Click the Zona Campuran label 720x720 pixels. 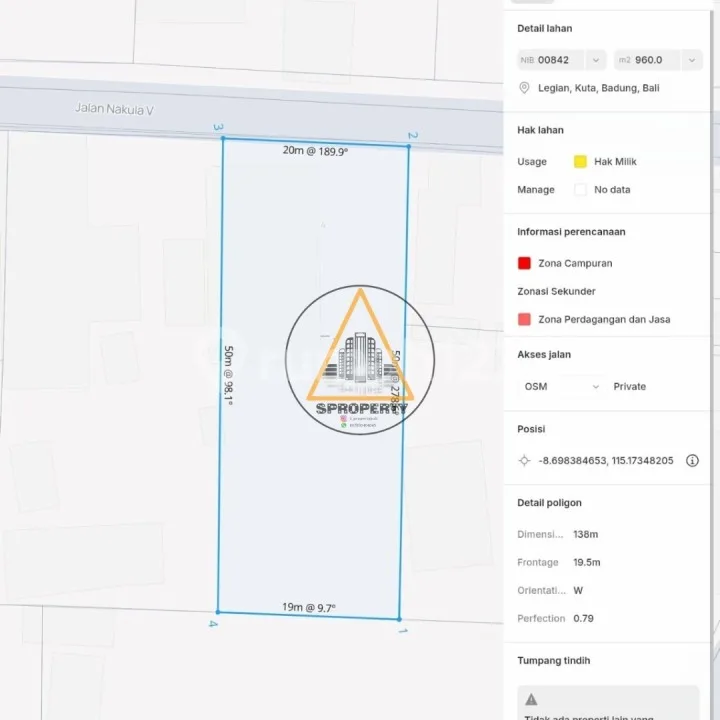tap(575, 263)
